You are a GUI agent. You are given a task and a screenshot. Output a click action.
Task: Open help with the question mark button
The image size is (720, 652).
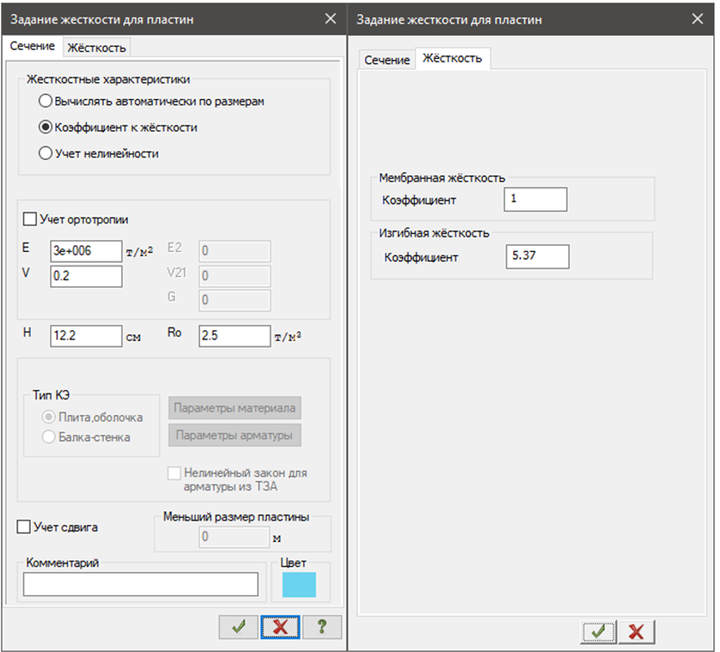[x=322, y=626]
